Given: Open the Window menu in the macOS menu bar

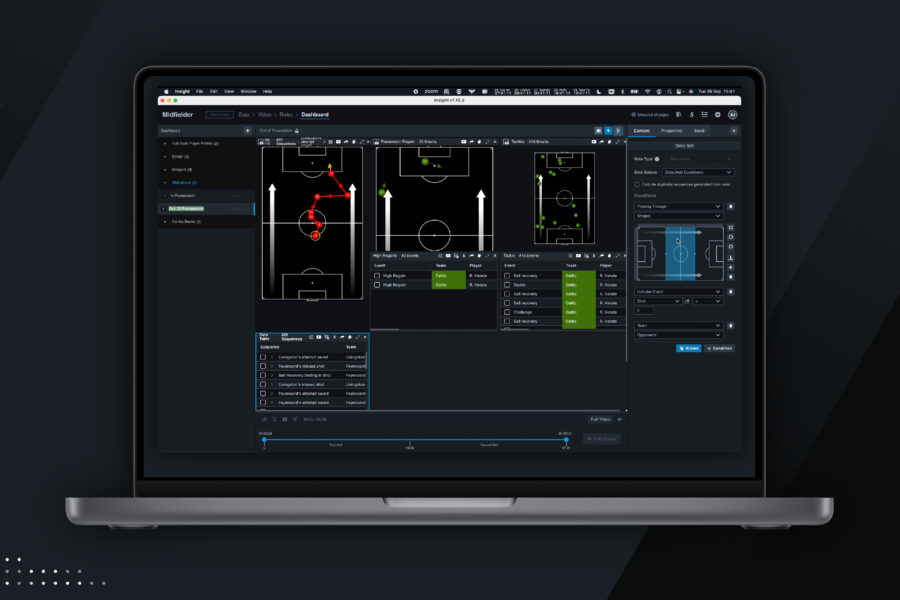Looking at the screenshot, I should click(x=246, y=90).
